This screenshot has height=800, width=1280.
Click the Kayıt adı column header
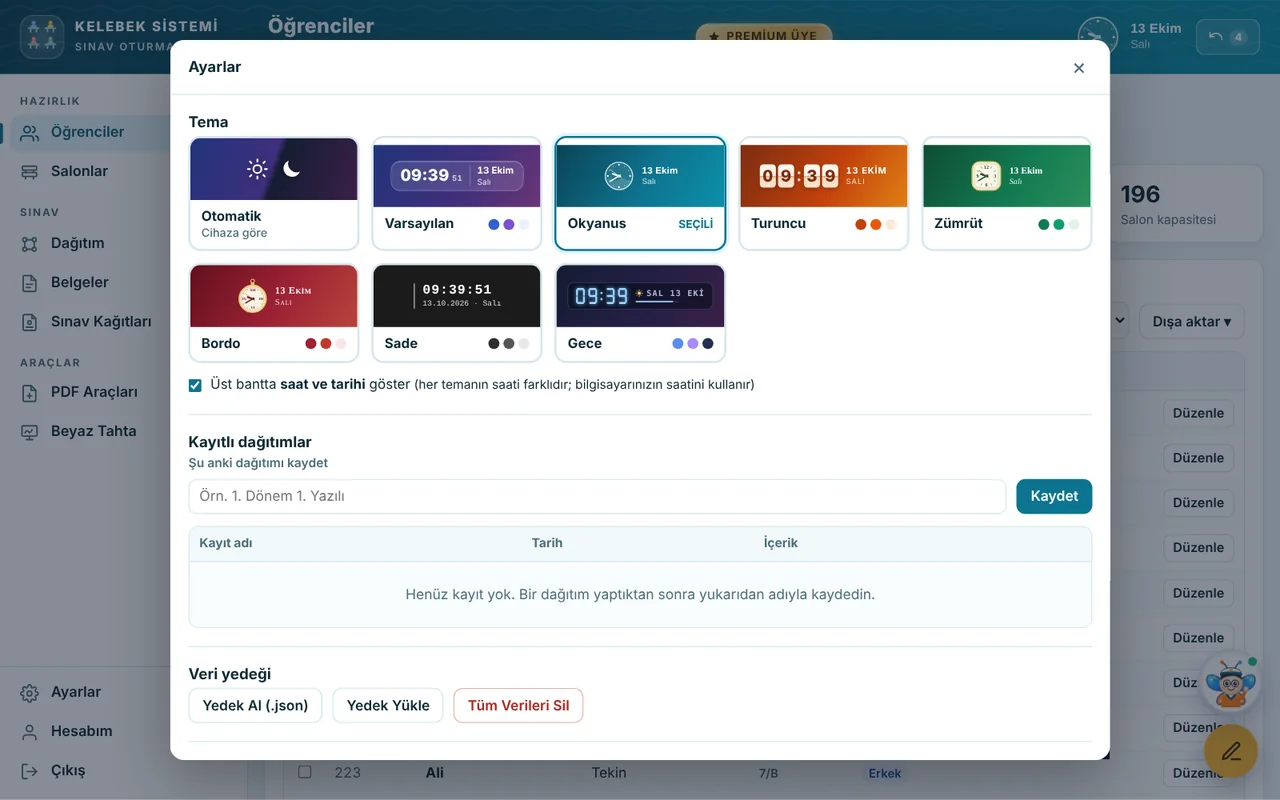click(x=226, y=543)
